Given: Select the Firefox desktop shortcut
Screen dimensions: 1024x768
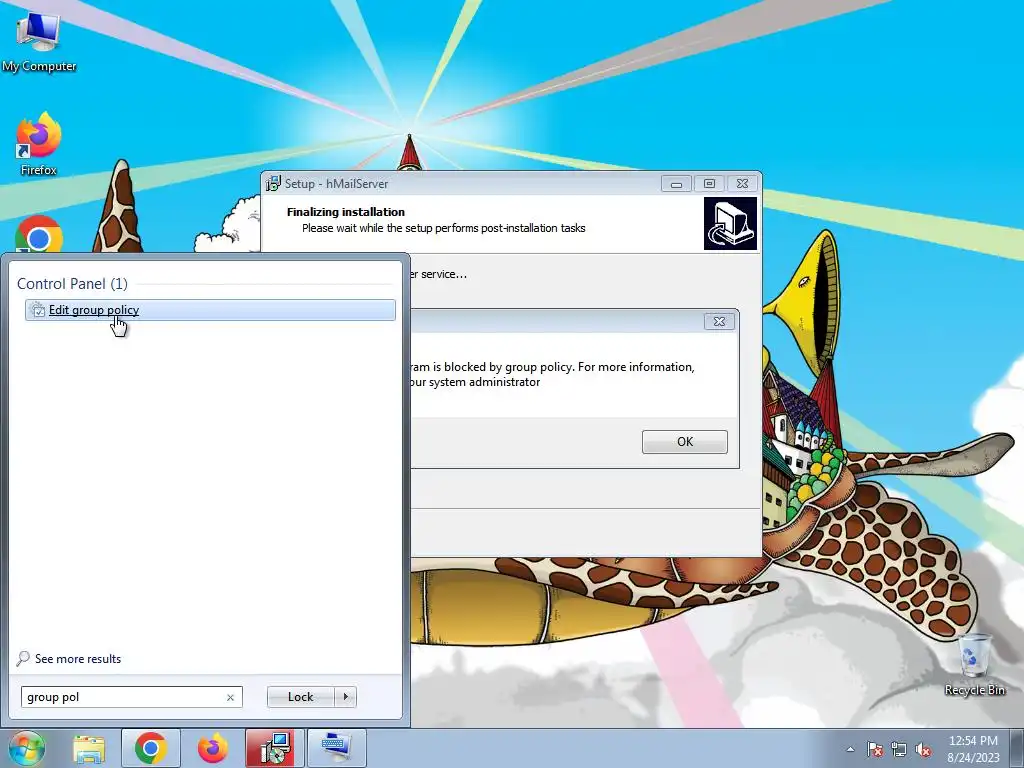Looking at the screenshot, I should [39, 144].
